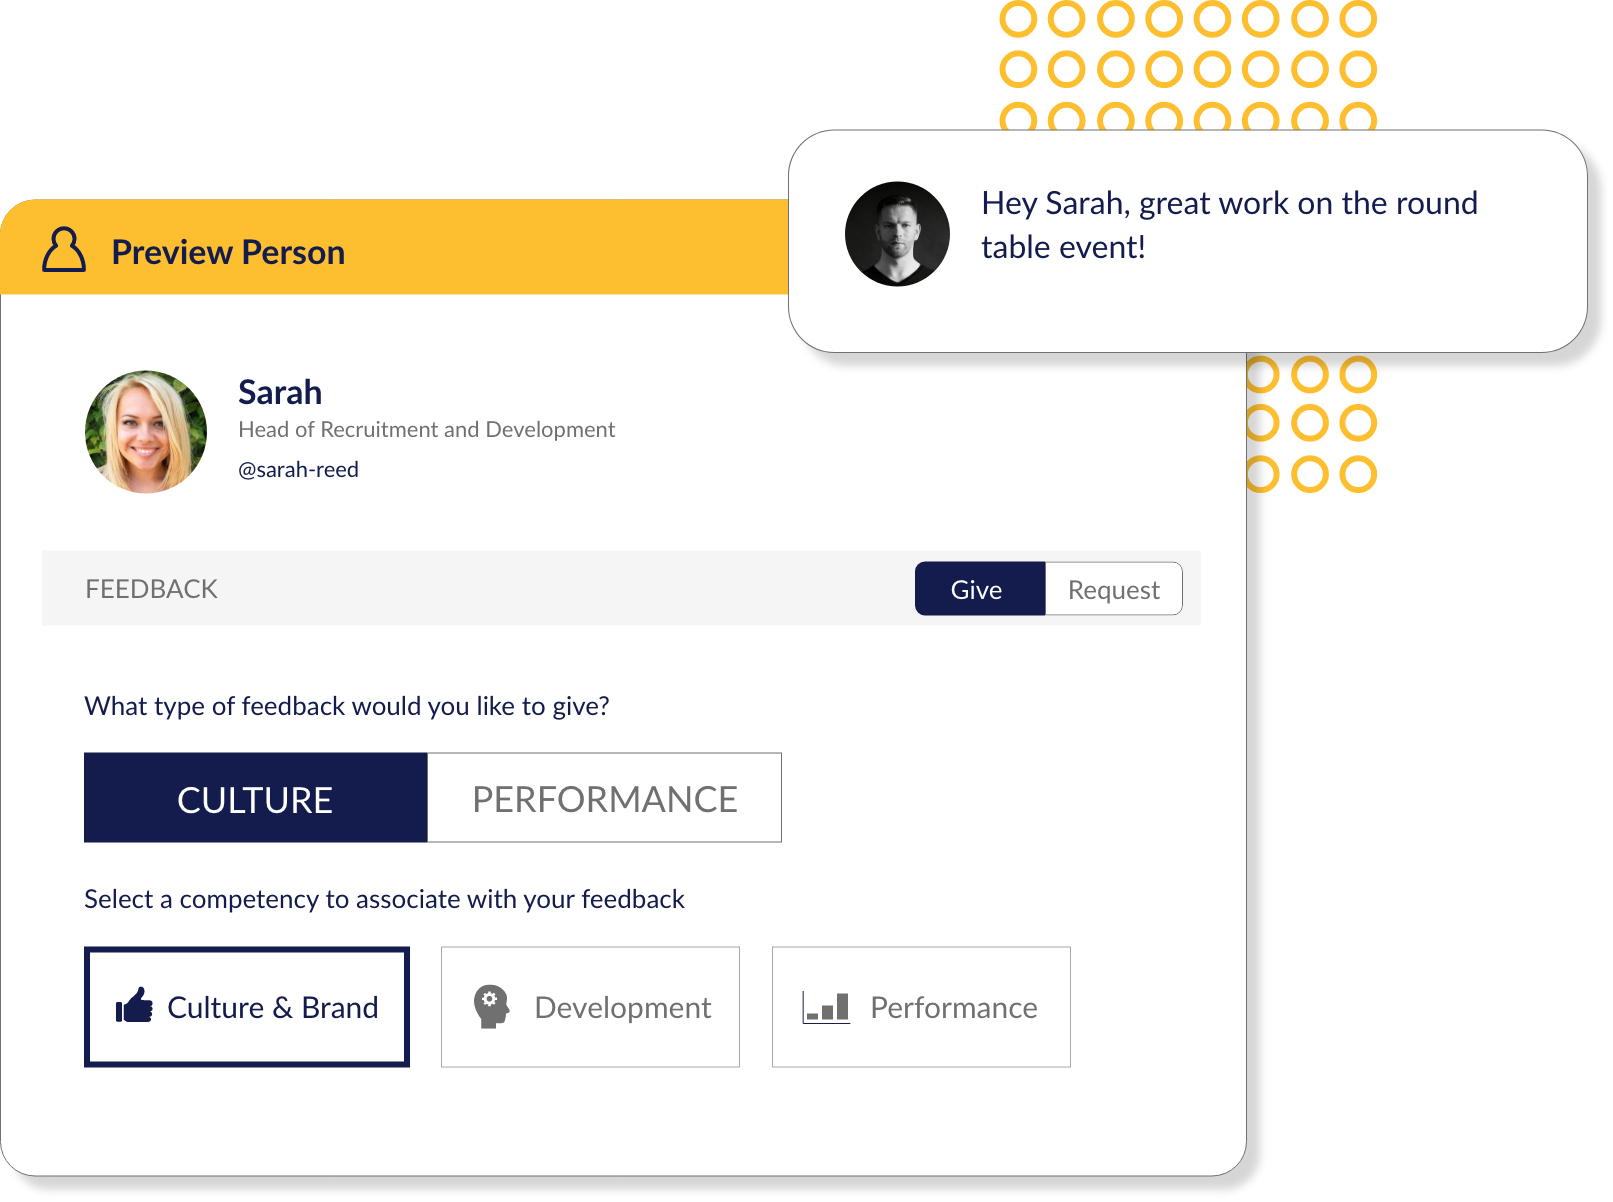The image size is (1613, 1202).
Task: Click the FEEDBACK section label
Action: [x=151, y=589]
